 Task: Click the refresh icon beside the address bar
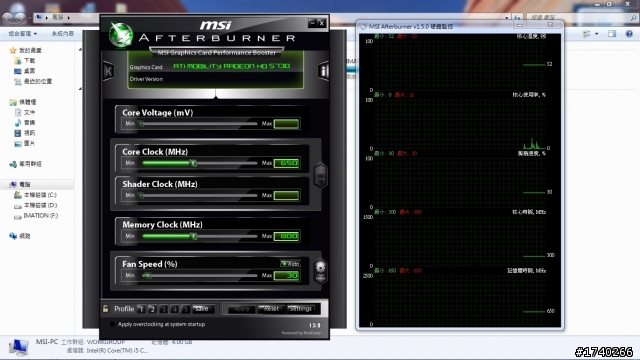pyautogui.click(x=517, y=18)
